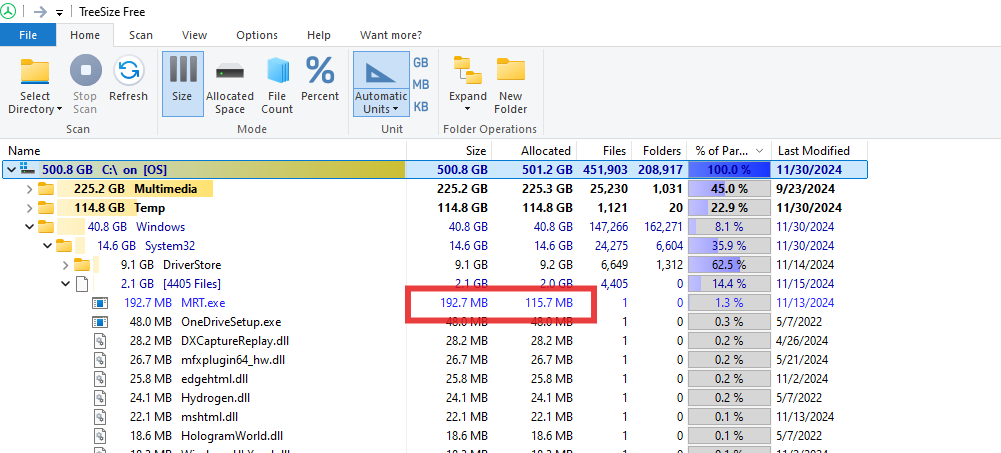Switch to Percent mode
Image resolution: width=1001 pixels, height=453 pixels.
click(320, 79)
